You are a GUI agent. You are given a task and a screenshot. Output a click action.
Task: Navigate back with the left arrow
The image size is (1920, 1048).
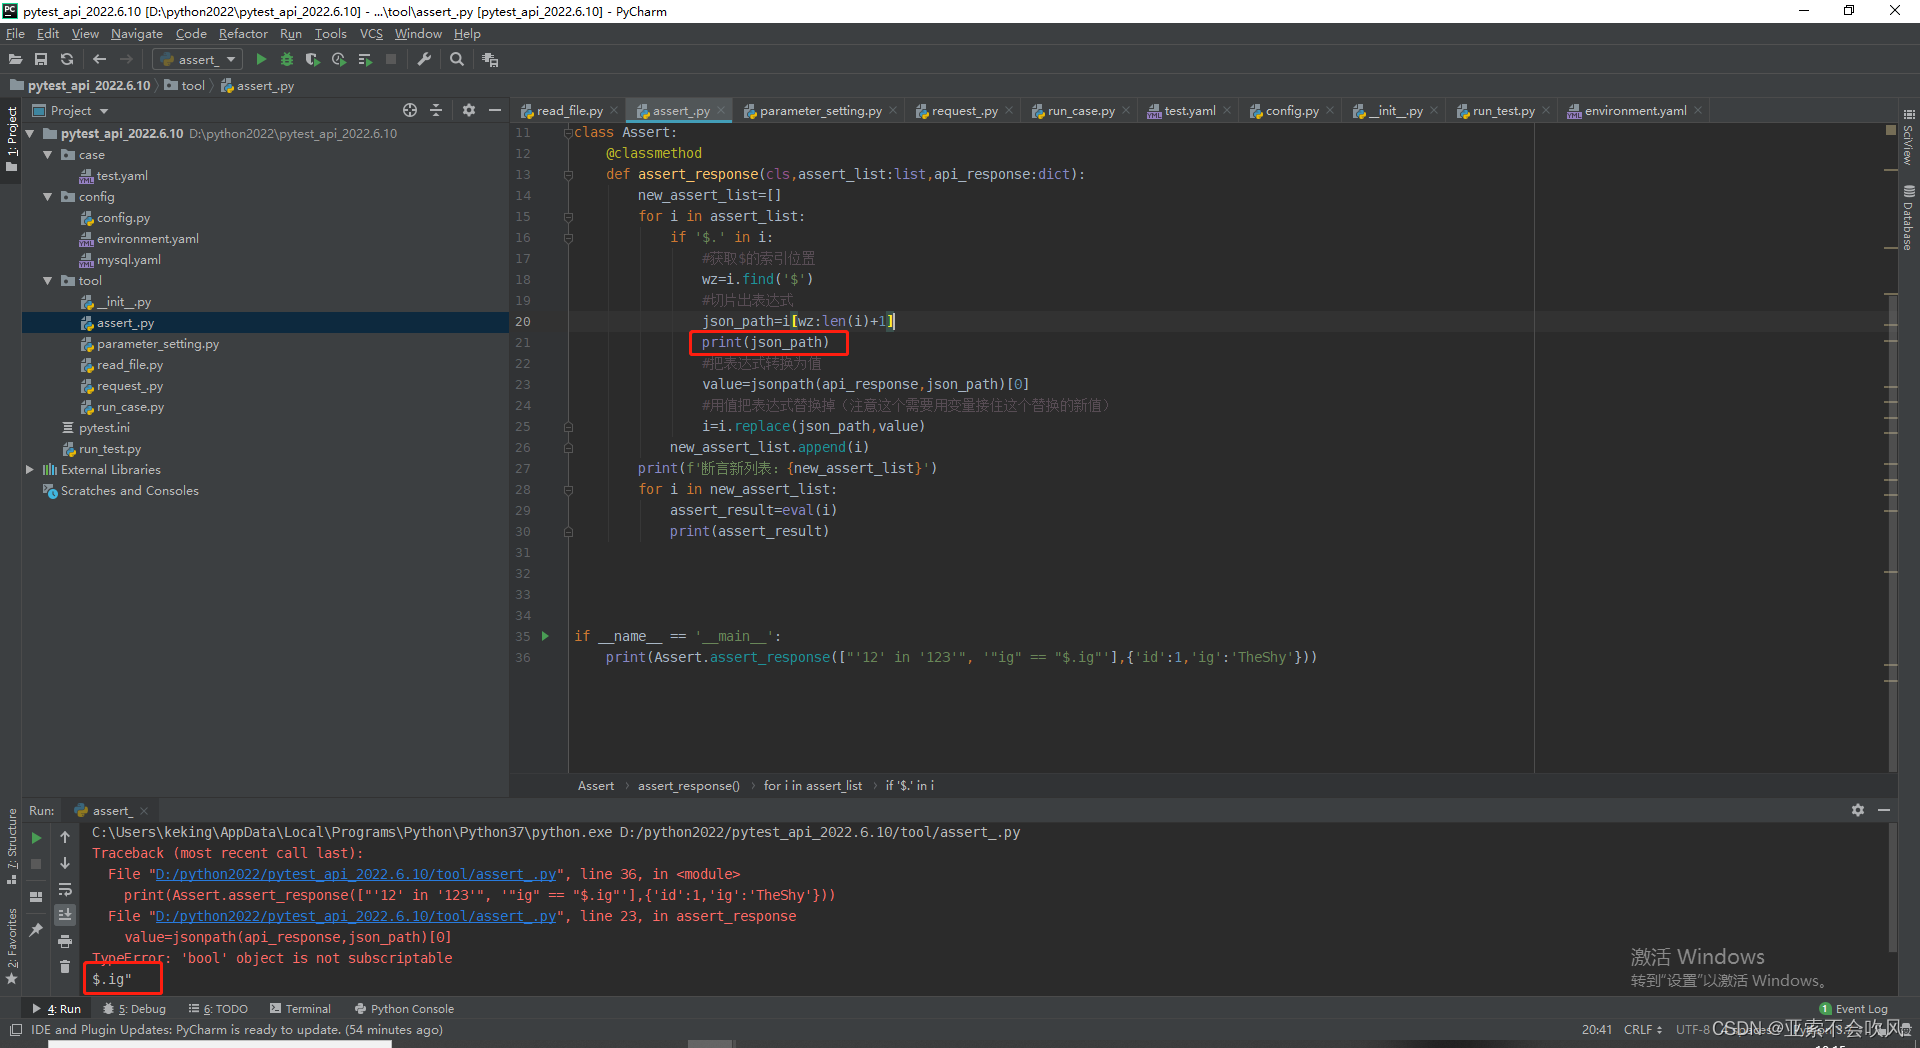[99, 60]
